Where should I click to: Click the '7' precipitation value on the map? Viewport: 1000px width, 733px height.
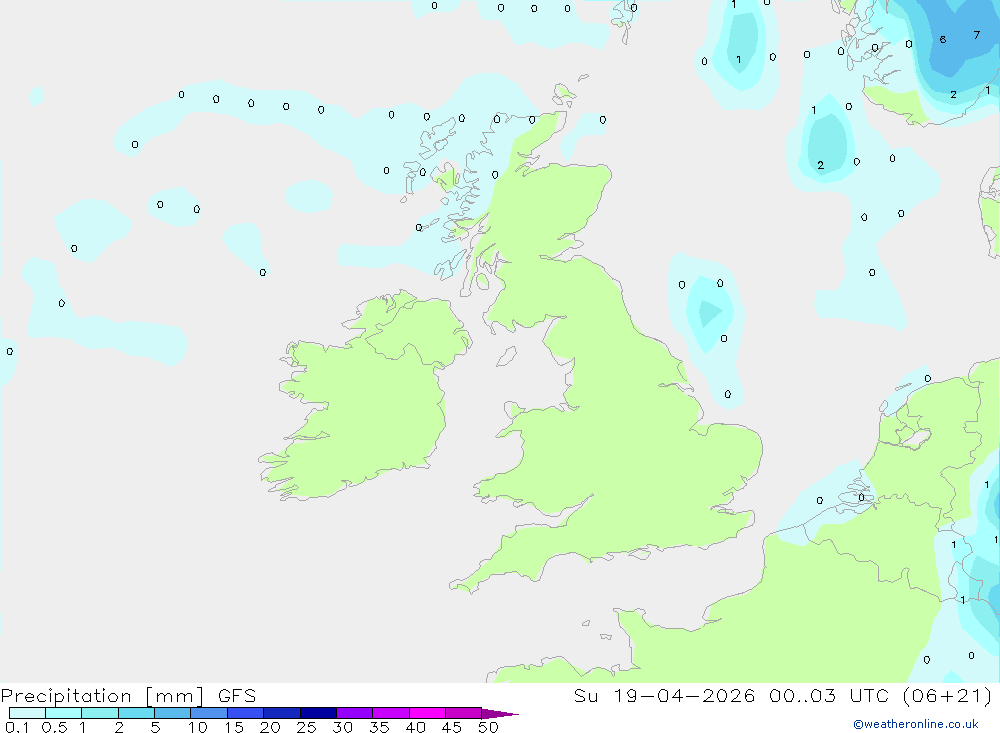point(976,35)
